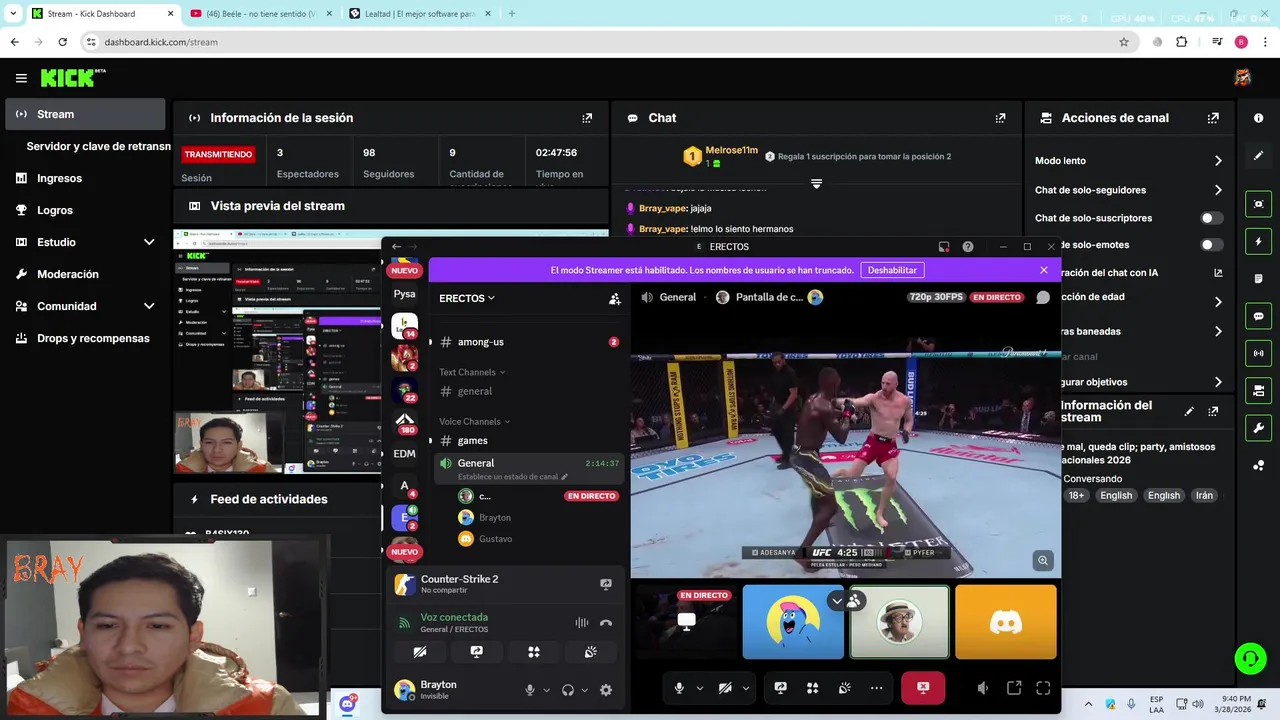This screenshot has width=1280, height=720.
Task: Click the broadcast signal icon in the right rail
Action: pyautogui.click(x=1258, y=353)
